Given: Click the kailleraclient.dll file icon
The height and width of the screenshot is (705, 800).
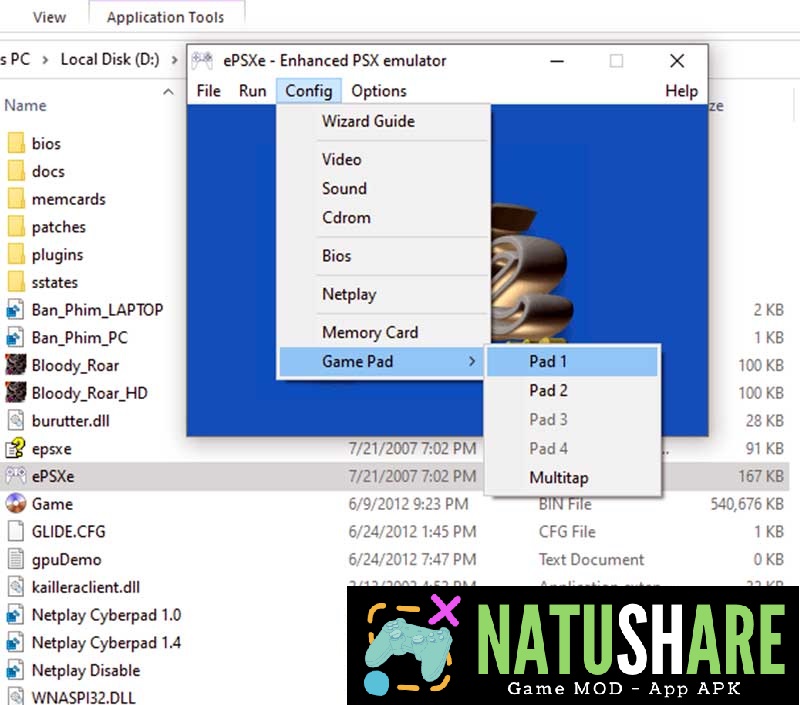Looking at the screenshot, I should (x=16, y=587).
